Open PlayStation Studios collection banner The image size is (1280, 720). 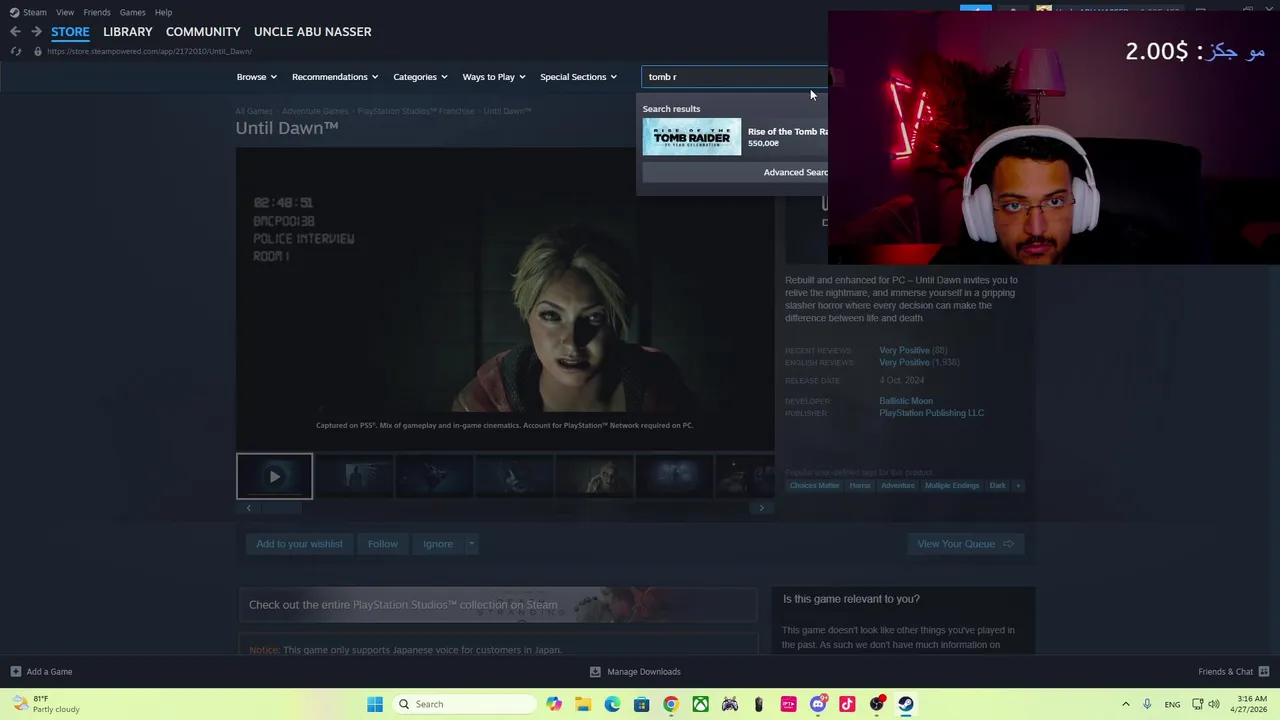497,605
